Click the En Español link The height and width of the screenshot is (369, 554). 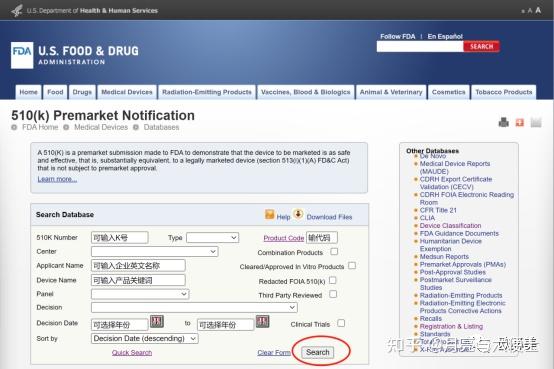pyautogui.click(x=445, y=36)
